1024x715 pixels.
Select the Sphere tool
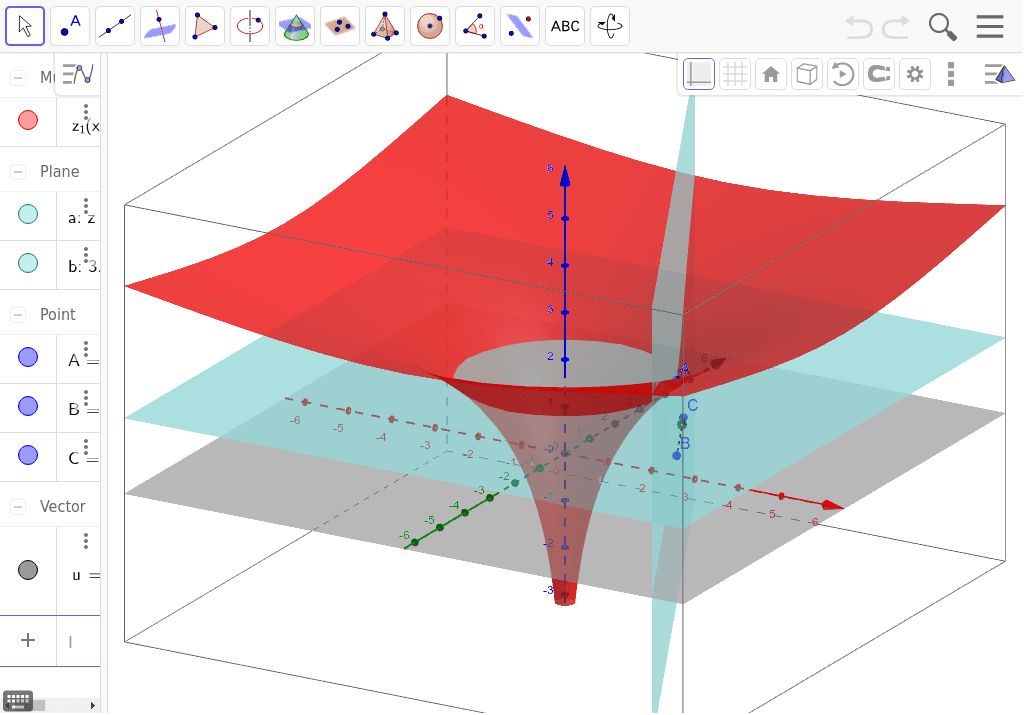tap(430, 26)
